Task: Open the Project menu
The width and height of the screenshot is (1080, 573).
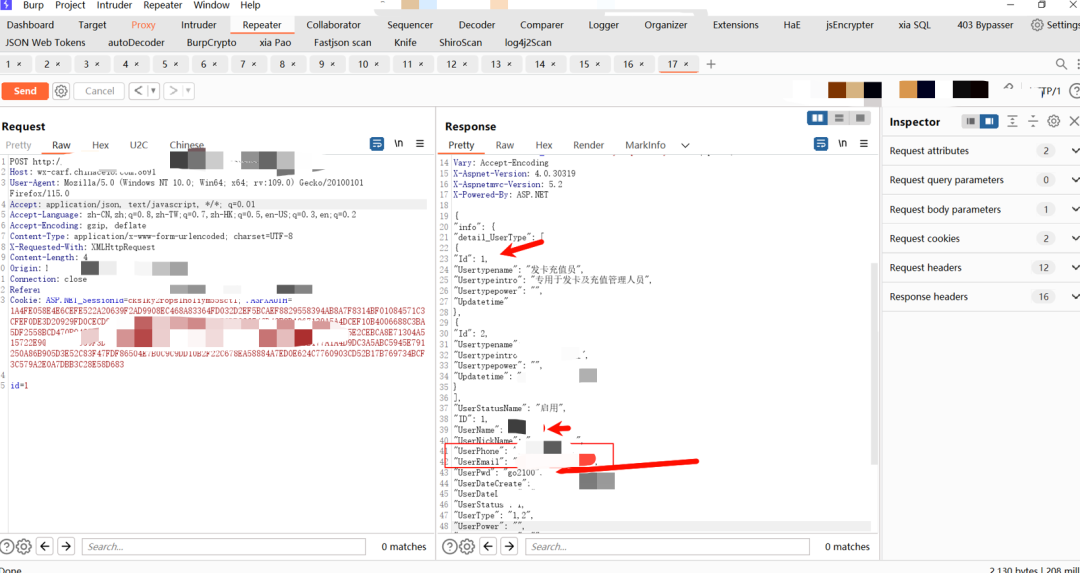Action: tap(70, 6)
